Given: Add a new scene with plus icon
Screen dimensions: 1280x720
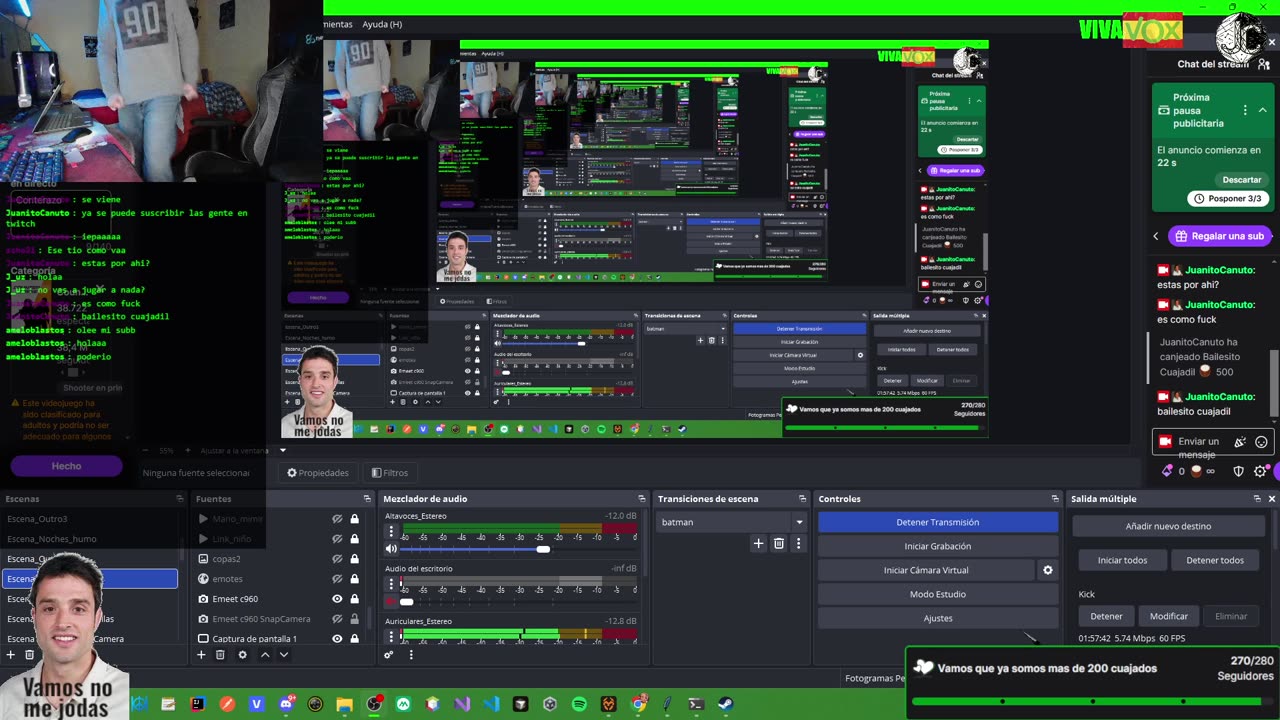Looking at the screenshot, I should click(10, 655).
